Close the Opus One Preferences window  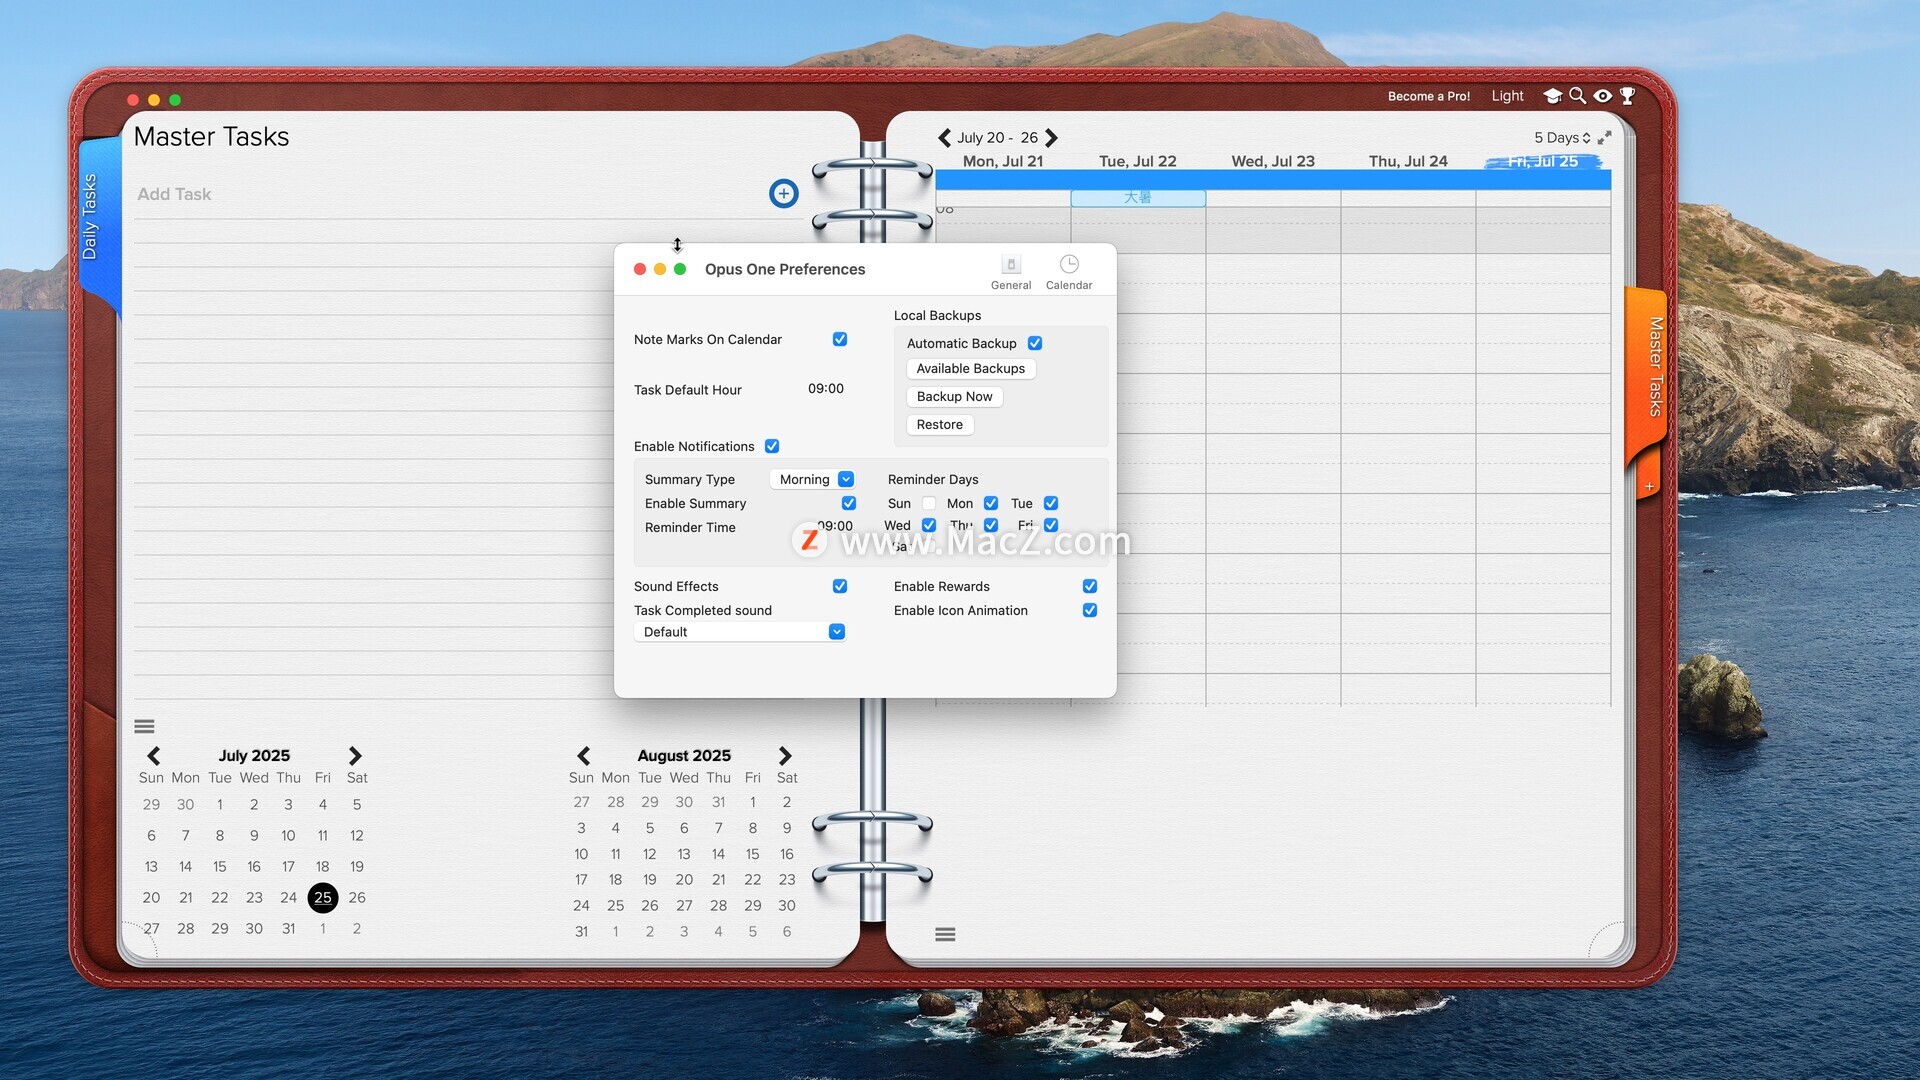(640, 270)
